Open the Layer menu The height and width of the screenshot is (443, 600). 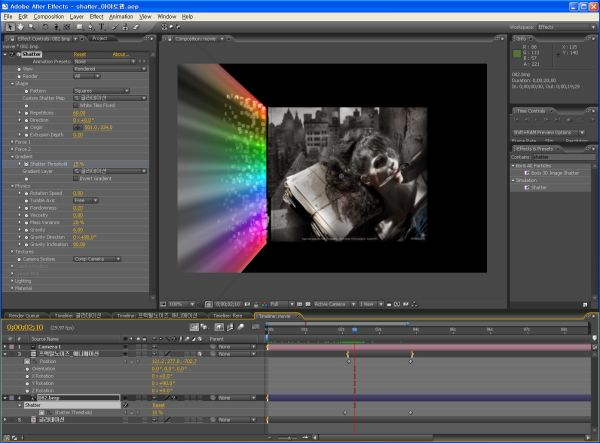(x=77, y=16)
